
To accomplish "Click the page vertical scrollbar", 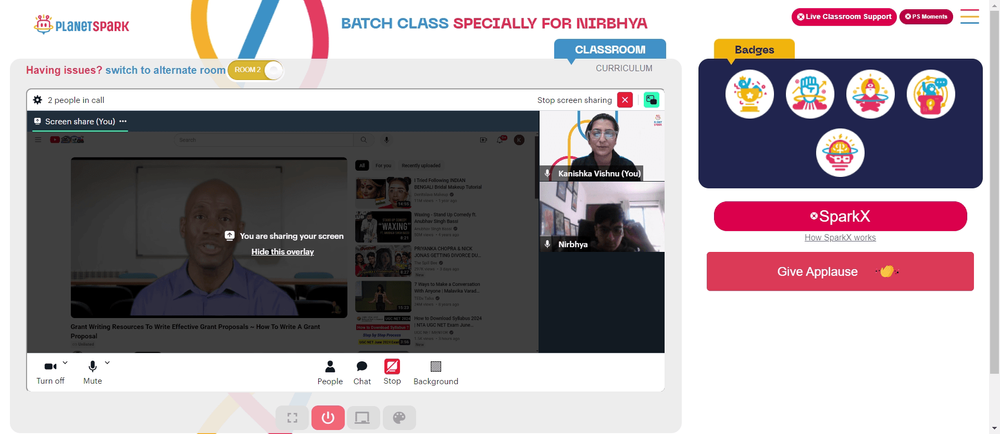I will tap(994, 191).
